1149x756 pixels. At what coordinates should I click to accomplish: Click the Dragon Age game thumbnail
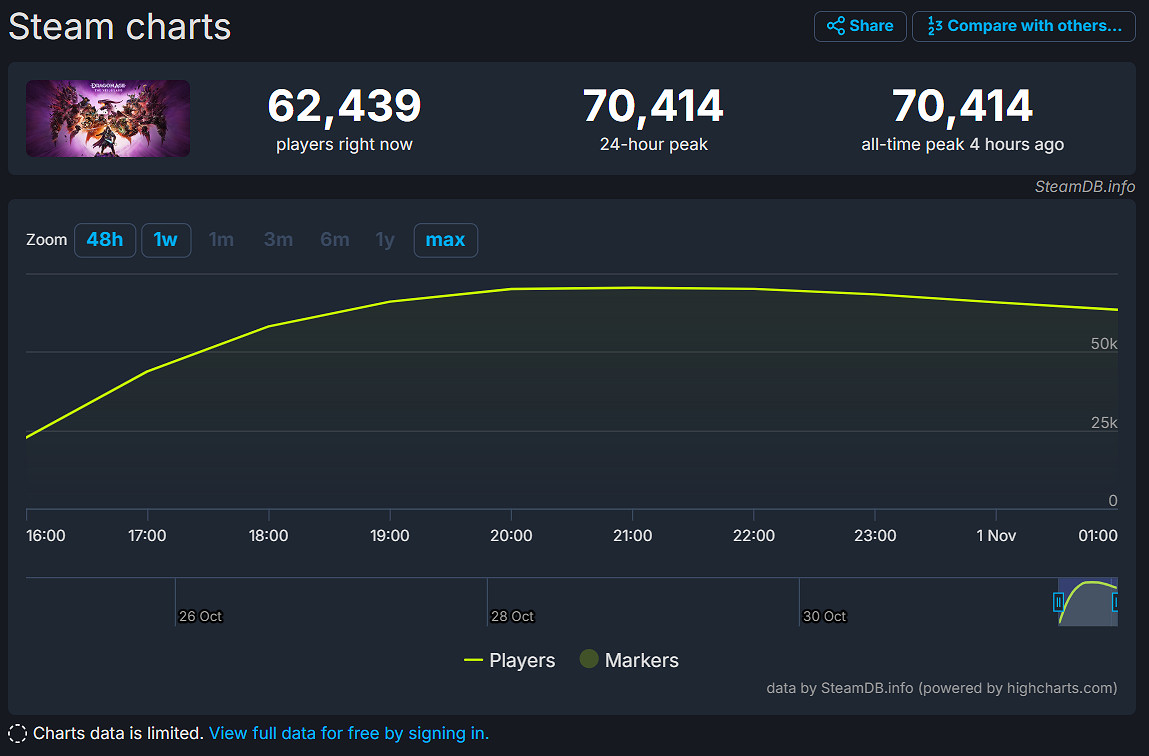108,118
